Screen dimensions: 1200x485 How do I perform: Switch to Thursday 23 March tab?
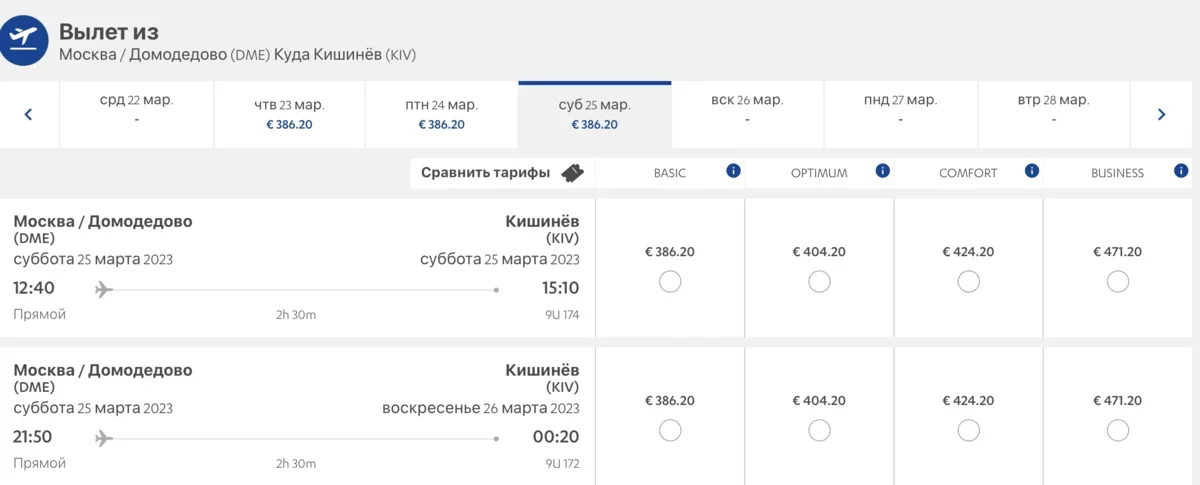coord(289,114)
